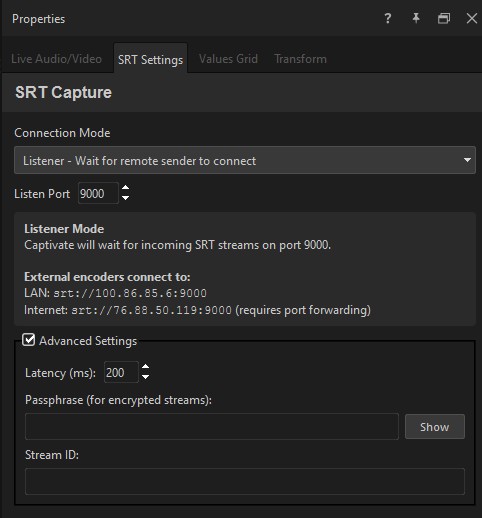Increase Latency with the up arrow
The height and width of the screenshot is (518, 482).
(x=145, y=367)
